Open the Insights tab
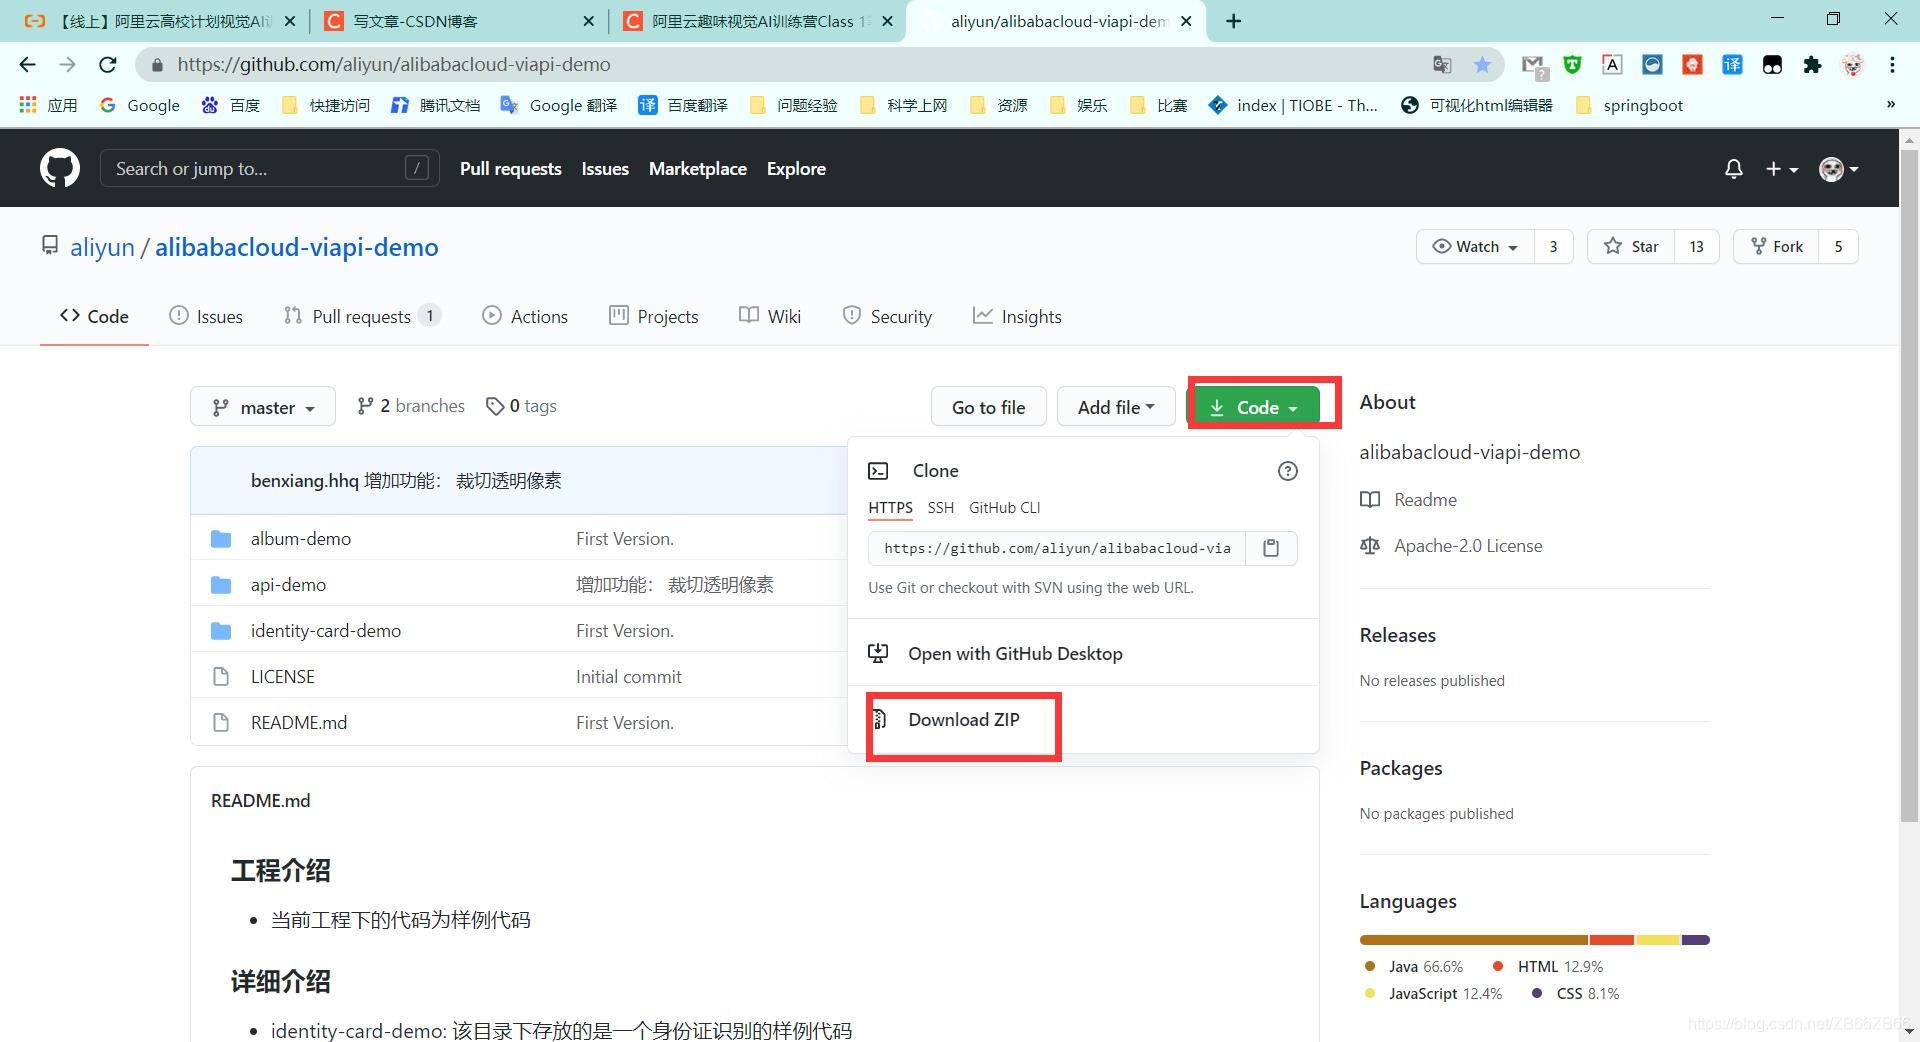 (1017, 316)
